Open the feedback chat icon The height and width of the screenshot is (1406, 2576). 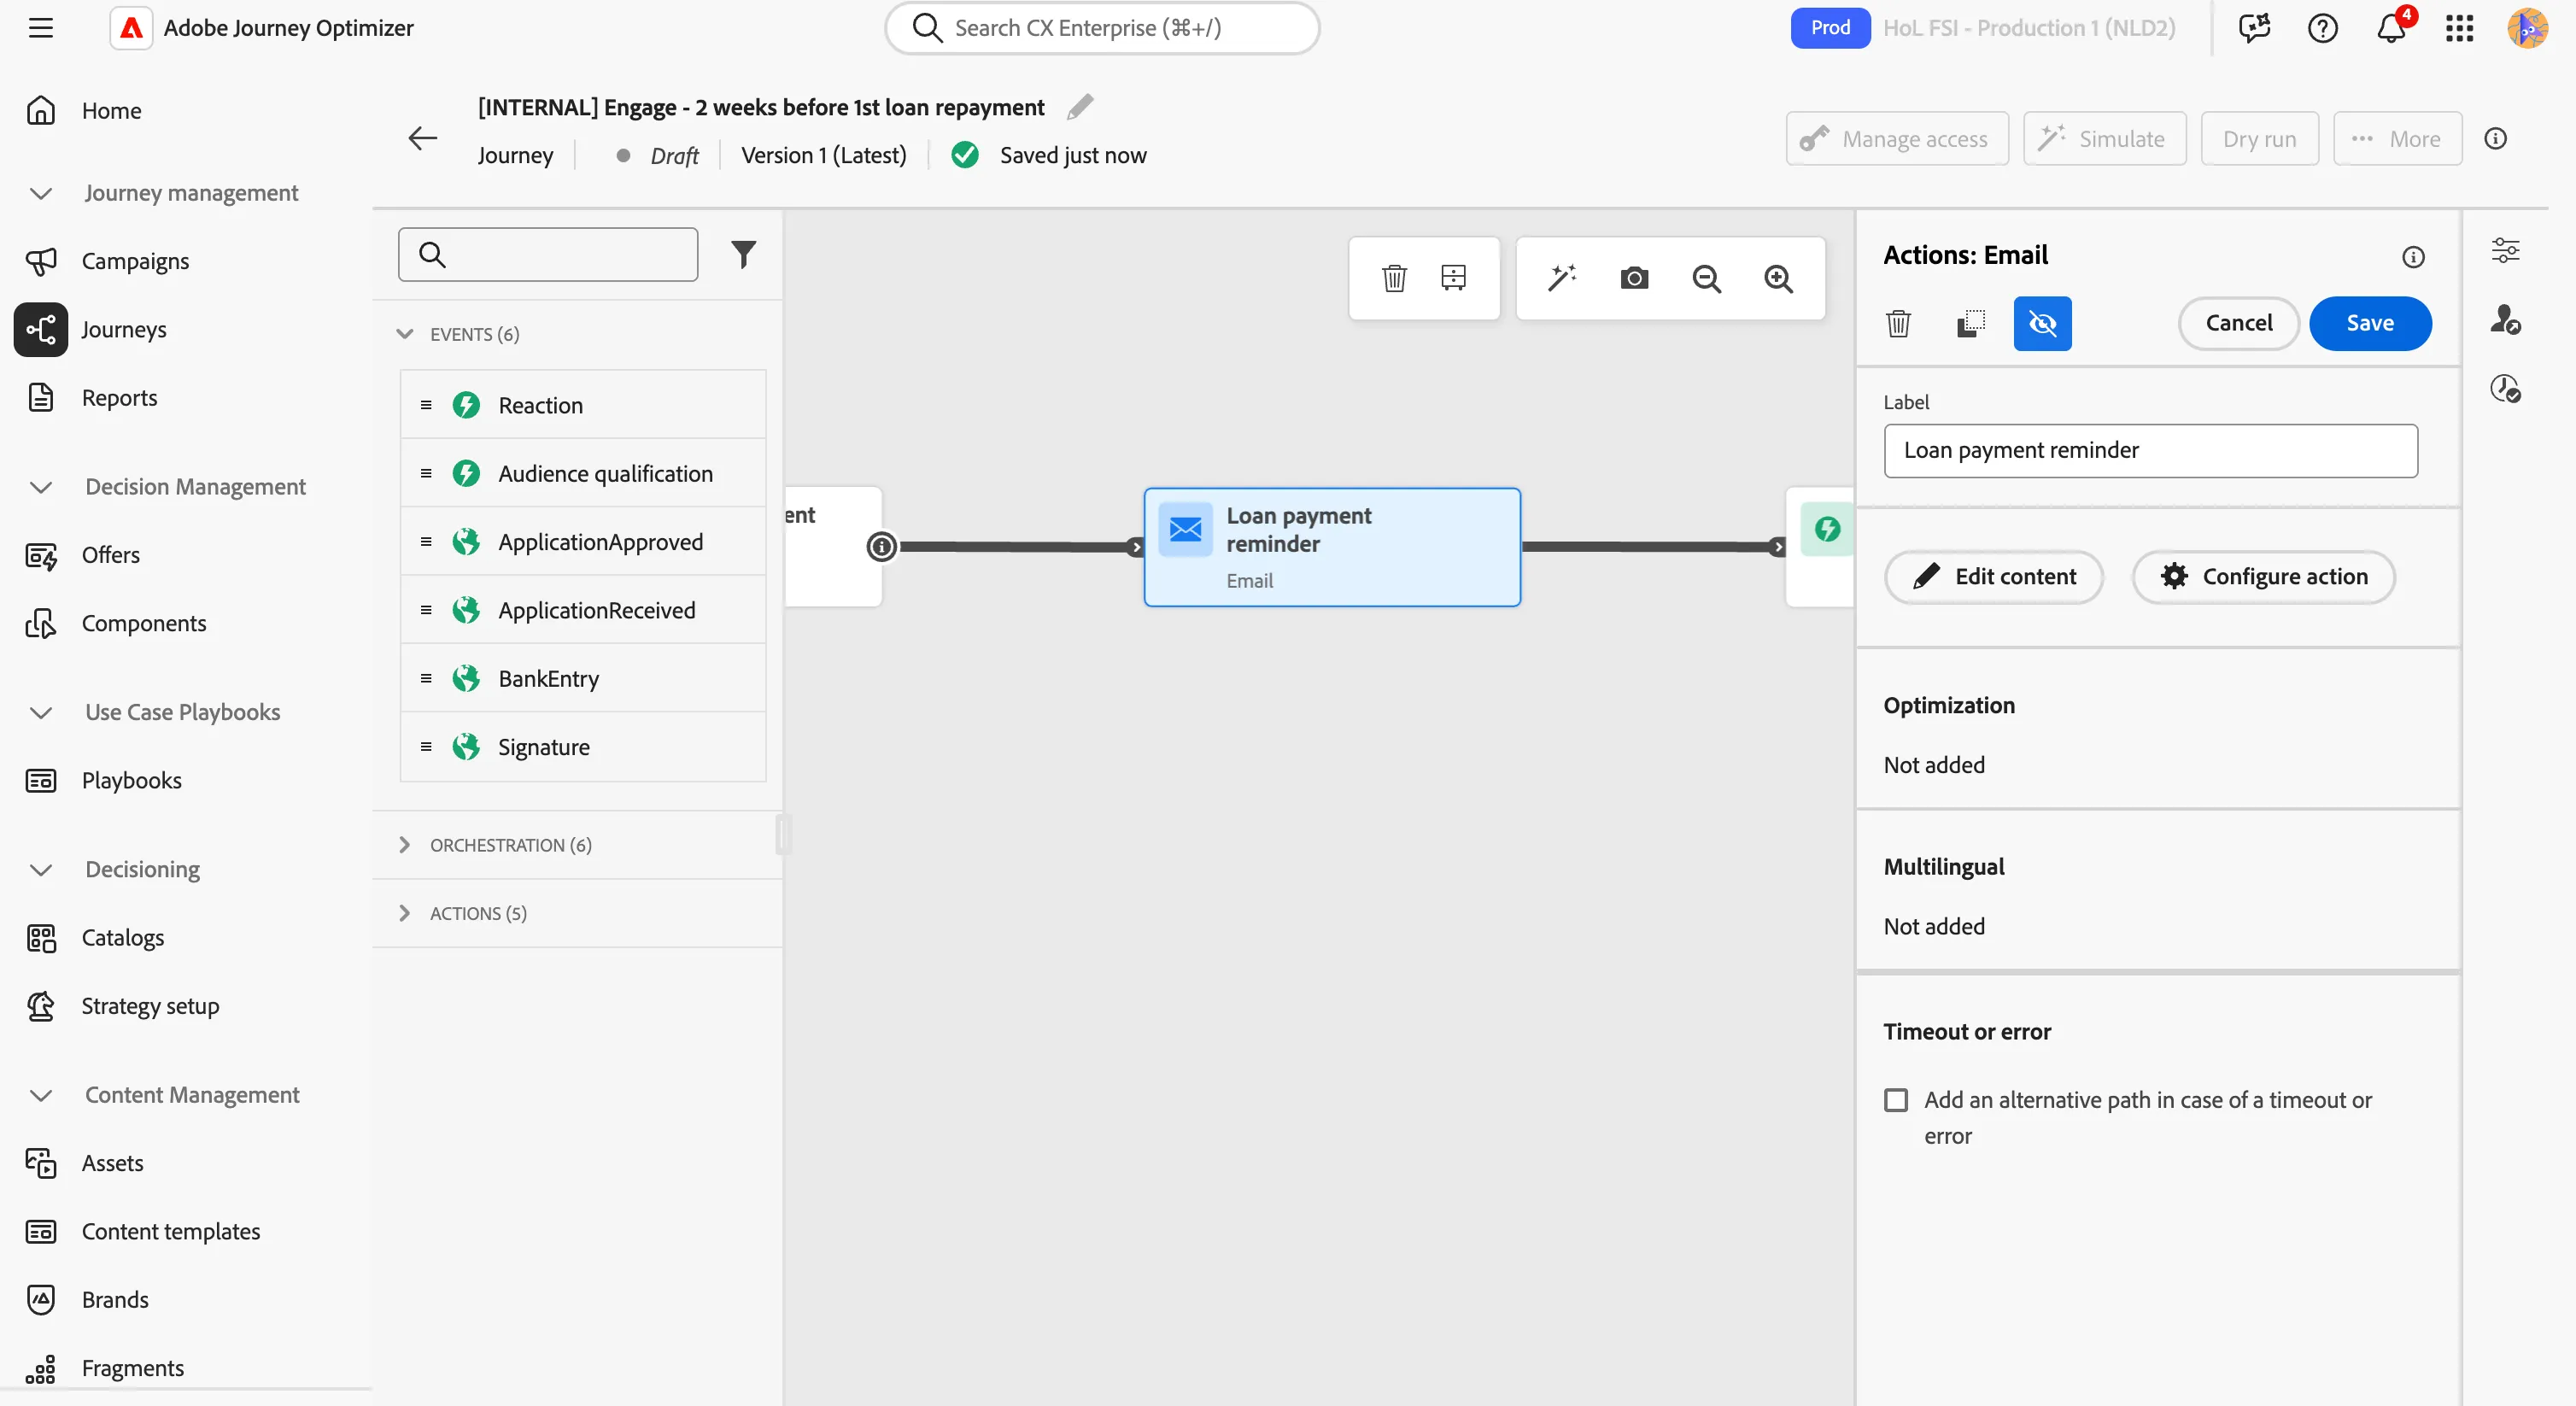2254,28
